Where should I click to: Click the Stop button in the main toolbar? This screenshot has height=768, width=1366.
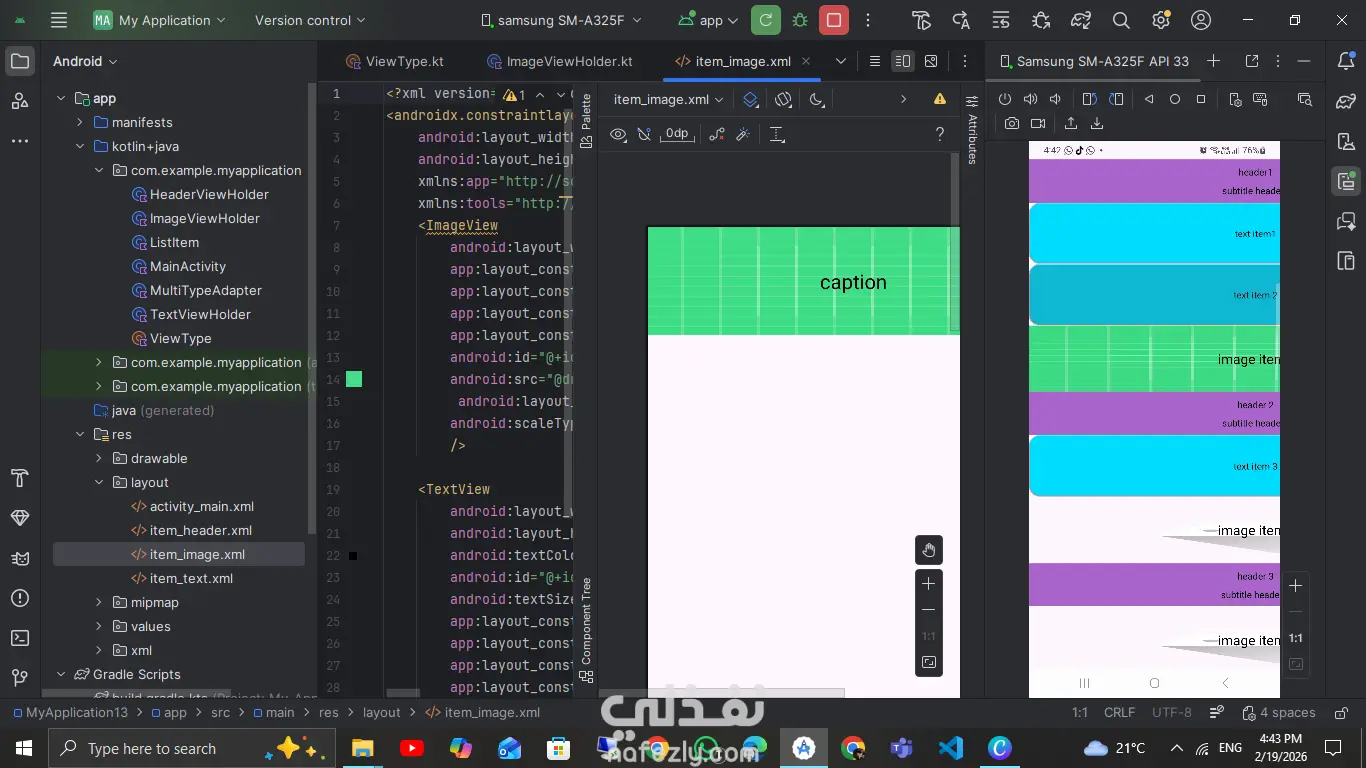[x=834, y=20]
